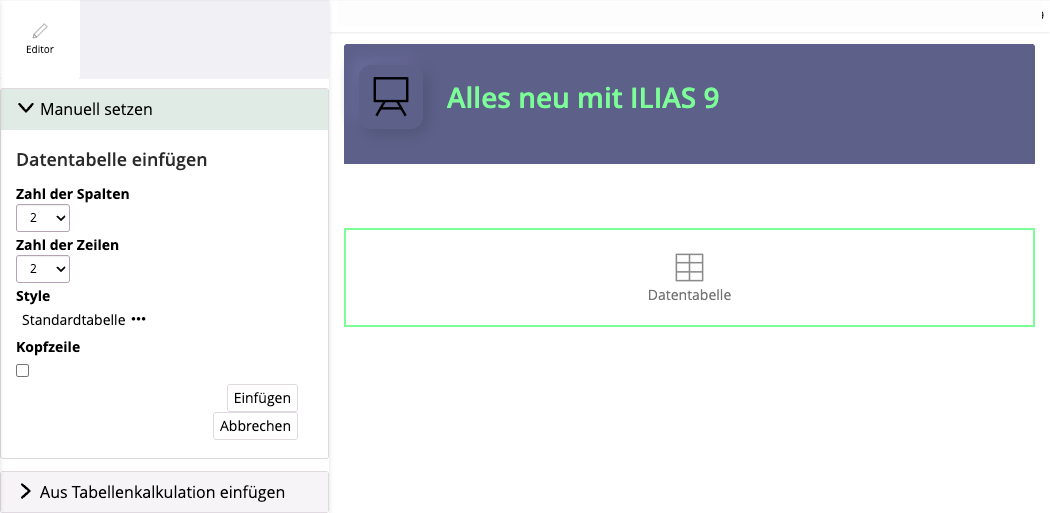Screen dimensions: 1050x513
Task: Click the Manuell setzen section title
Action: (96, 109)
